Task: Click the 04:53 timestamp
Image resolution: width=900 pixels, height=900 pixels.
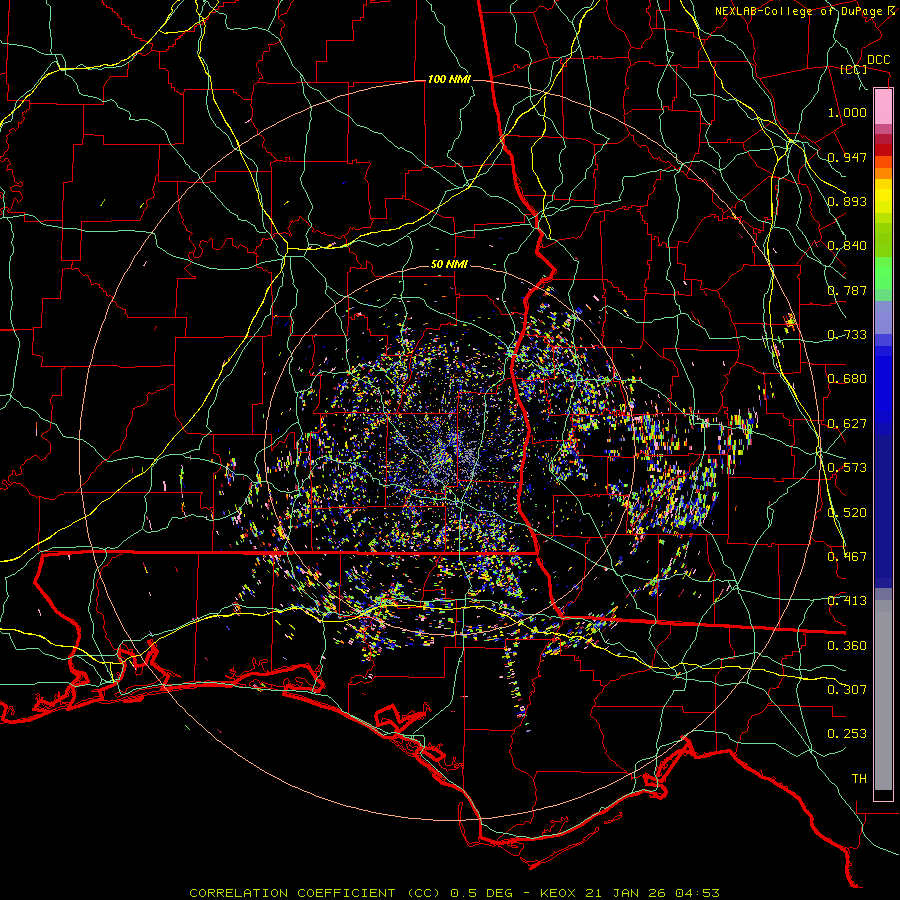Action: coord(699,893)
